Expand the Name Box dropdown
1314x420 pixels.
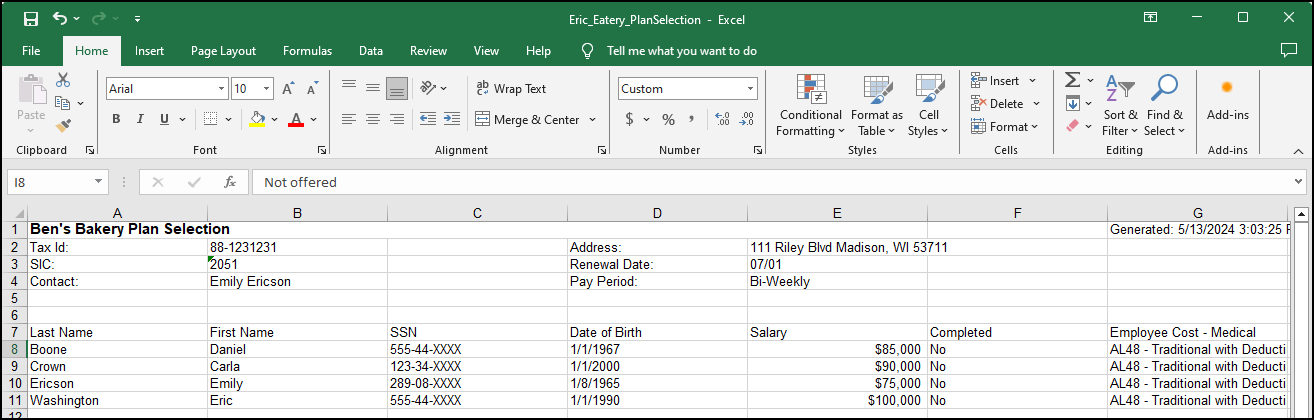pos(98,182)
